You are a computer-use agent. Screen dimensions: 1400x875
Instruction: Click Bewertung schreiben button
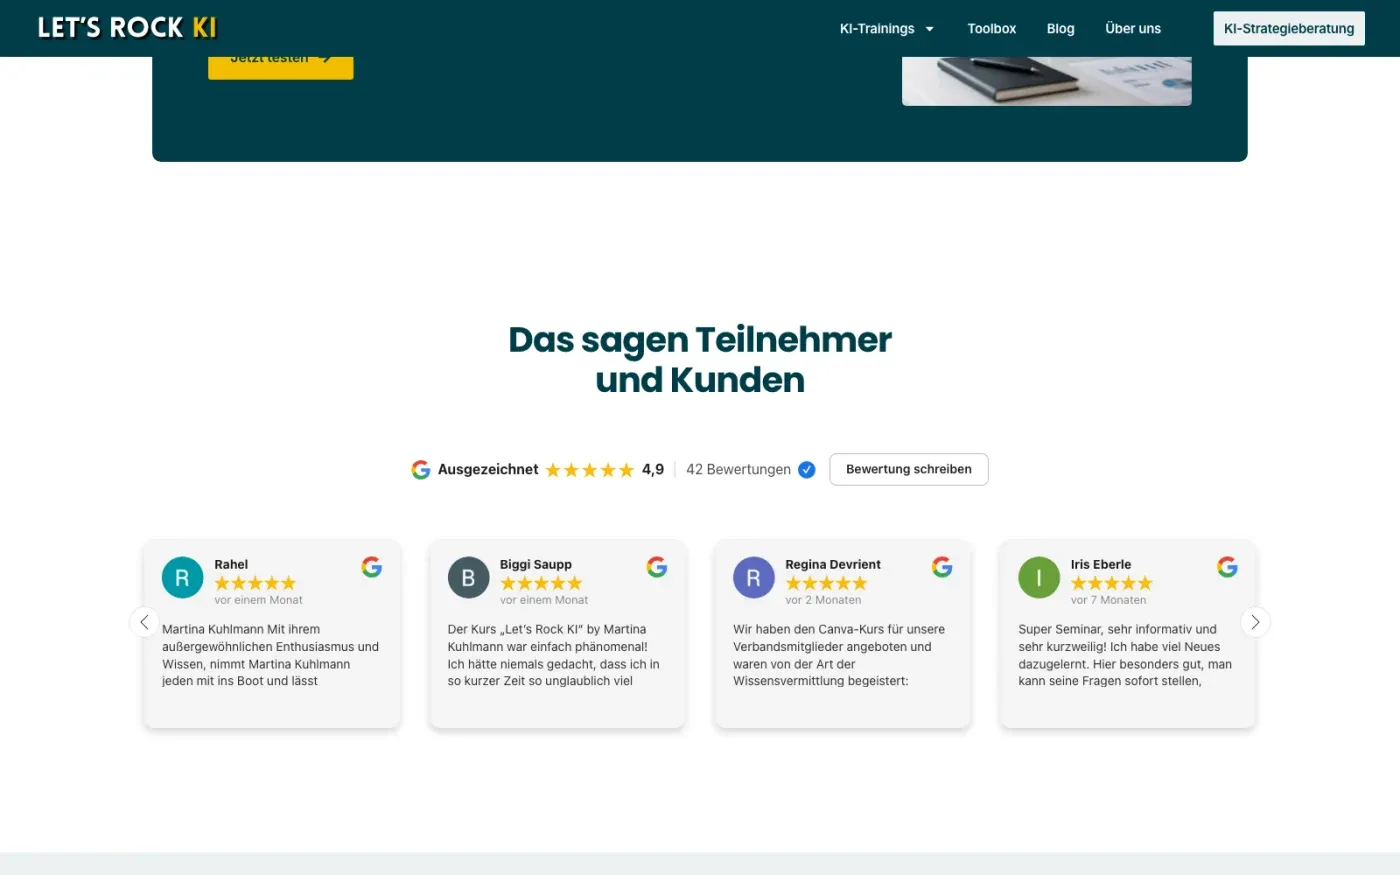[909, 470]
